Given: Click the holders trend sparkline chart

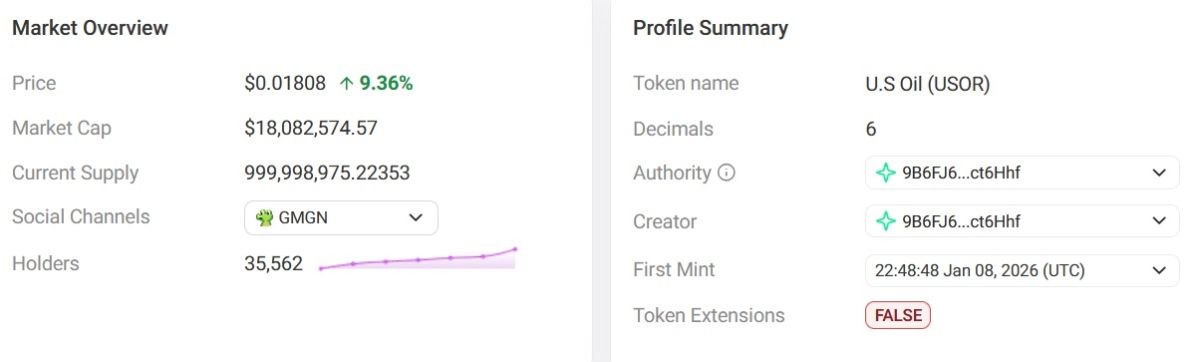Looking at the screenshot, I should pos(417,259).
